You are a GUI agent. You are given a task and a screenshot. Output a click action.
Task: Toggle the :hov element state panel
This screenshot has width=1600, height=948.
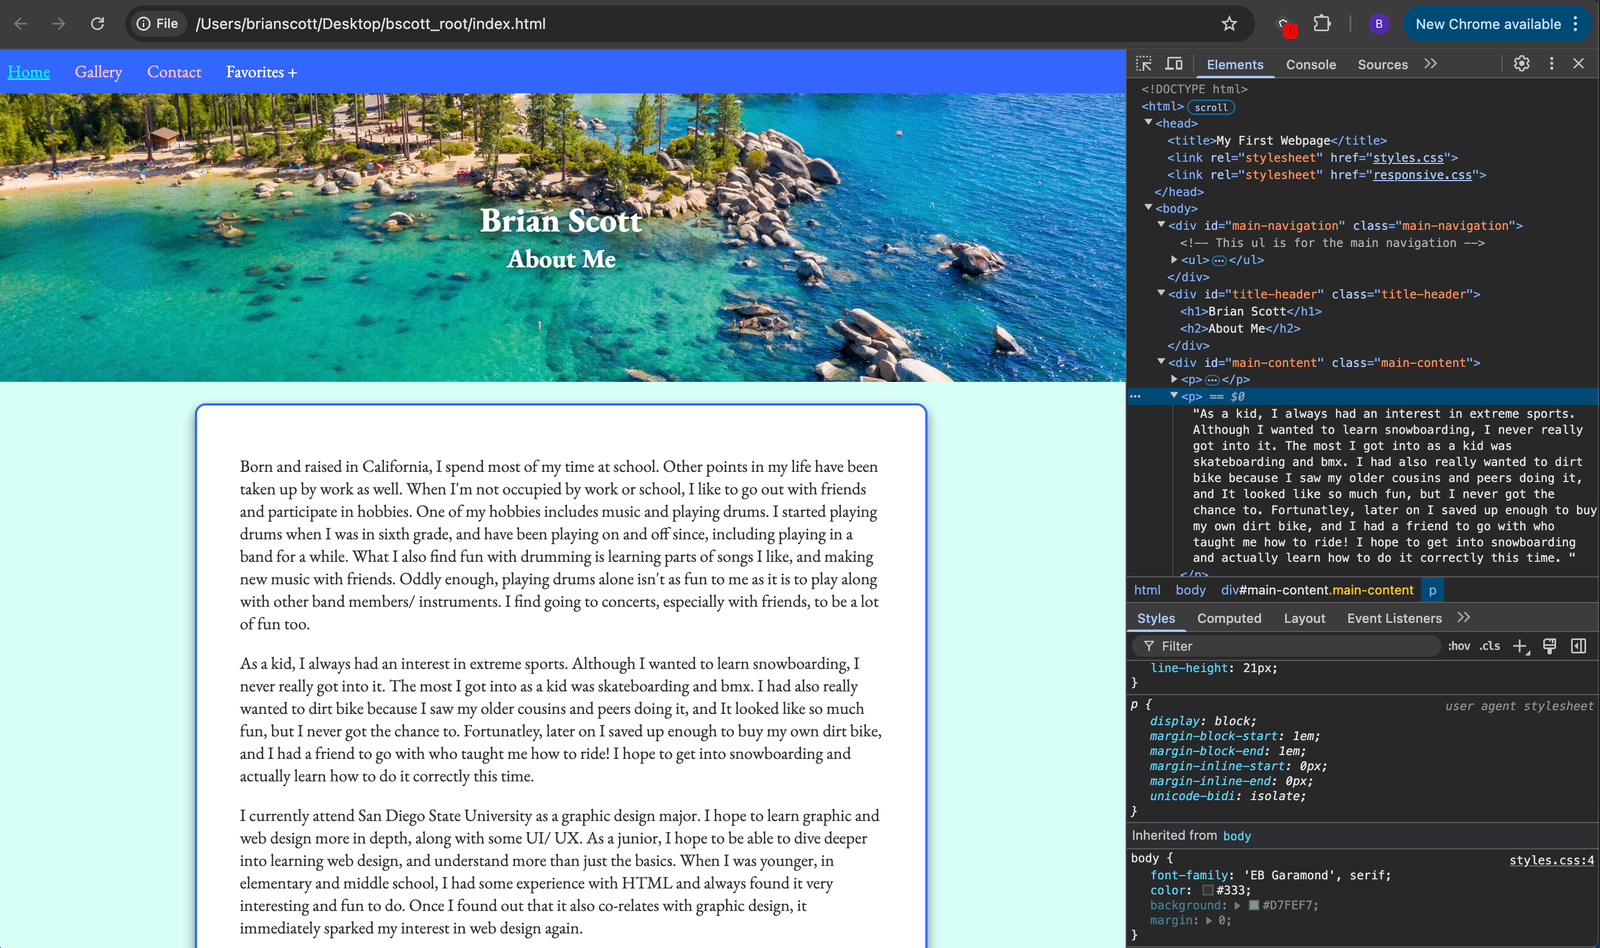1459,646
